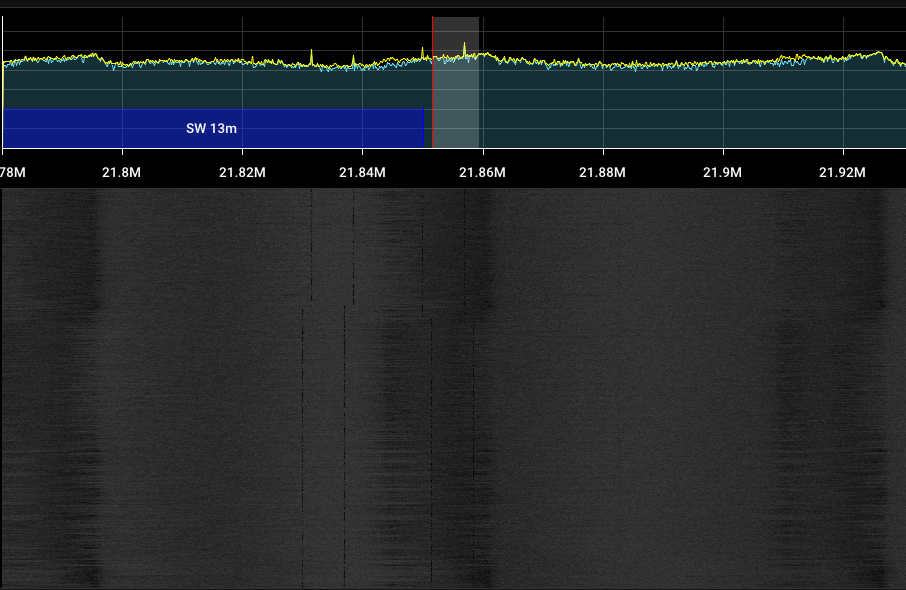Screen dimensions: 906x590
Task: Click the spectrum peak just left of red line
Action: (422, 53)
